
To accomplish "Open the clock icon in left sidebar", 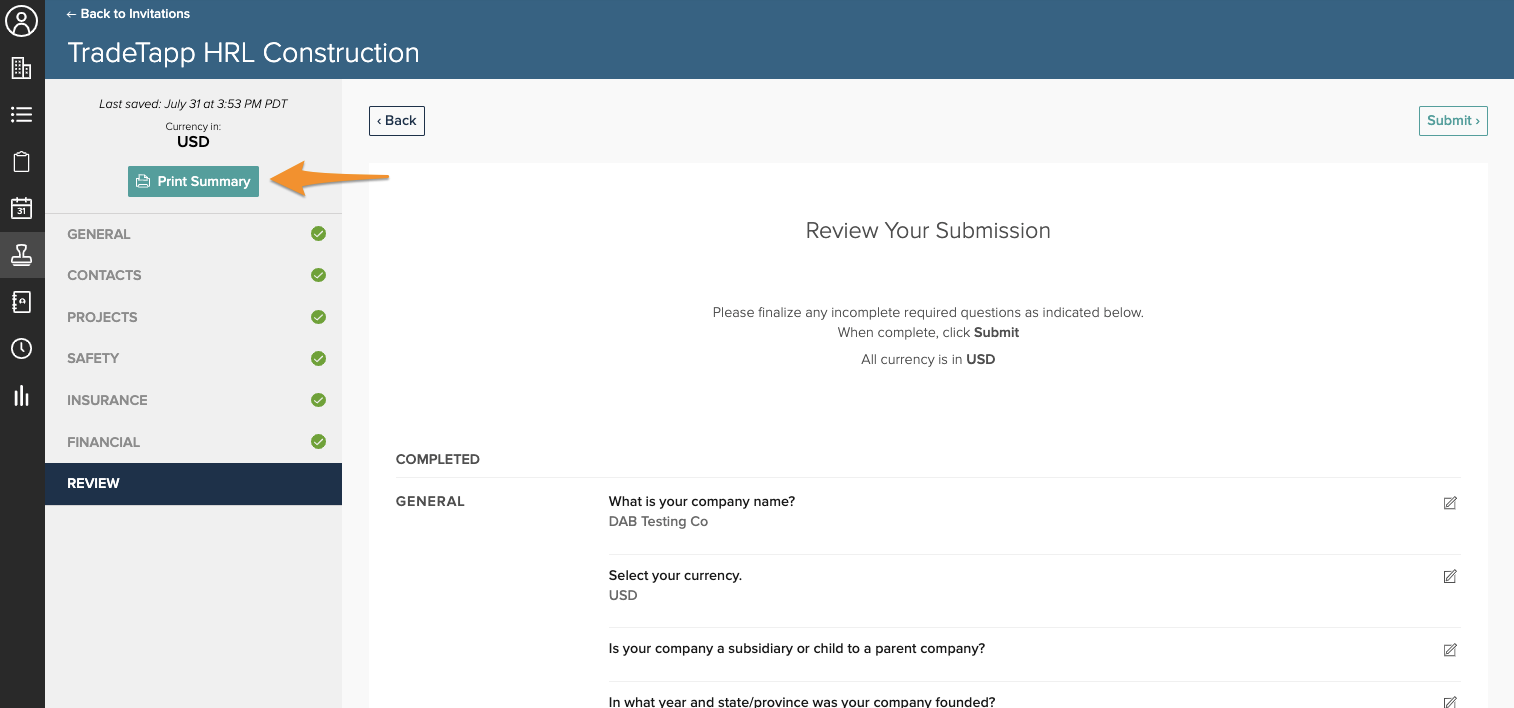I will tap(21, 349).
